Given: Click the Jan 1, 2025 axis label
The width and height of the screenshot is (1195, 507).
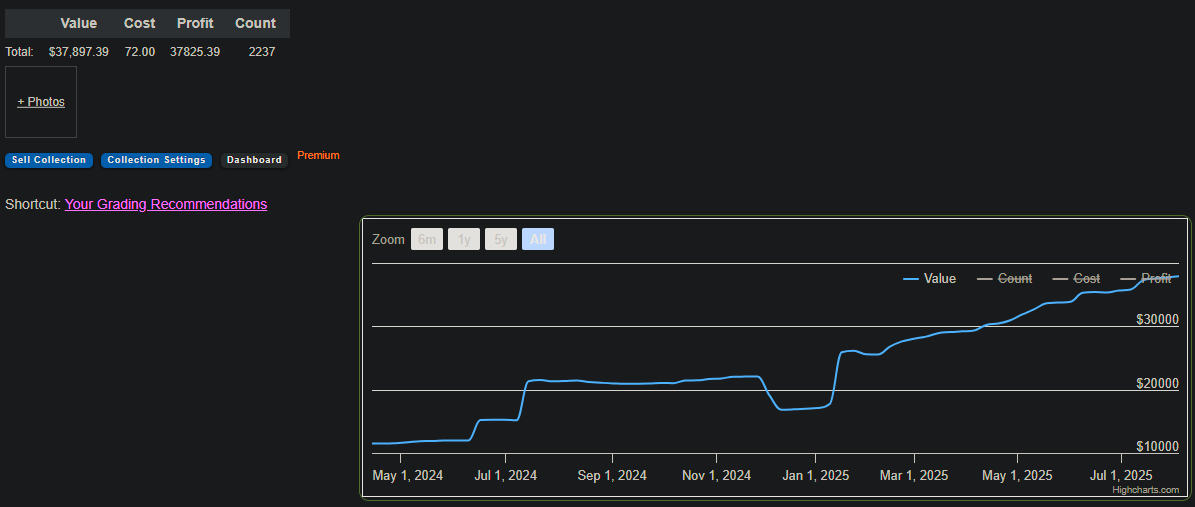Looking at the screenshot, I should coord(815,475).
